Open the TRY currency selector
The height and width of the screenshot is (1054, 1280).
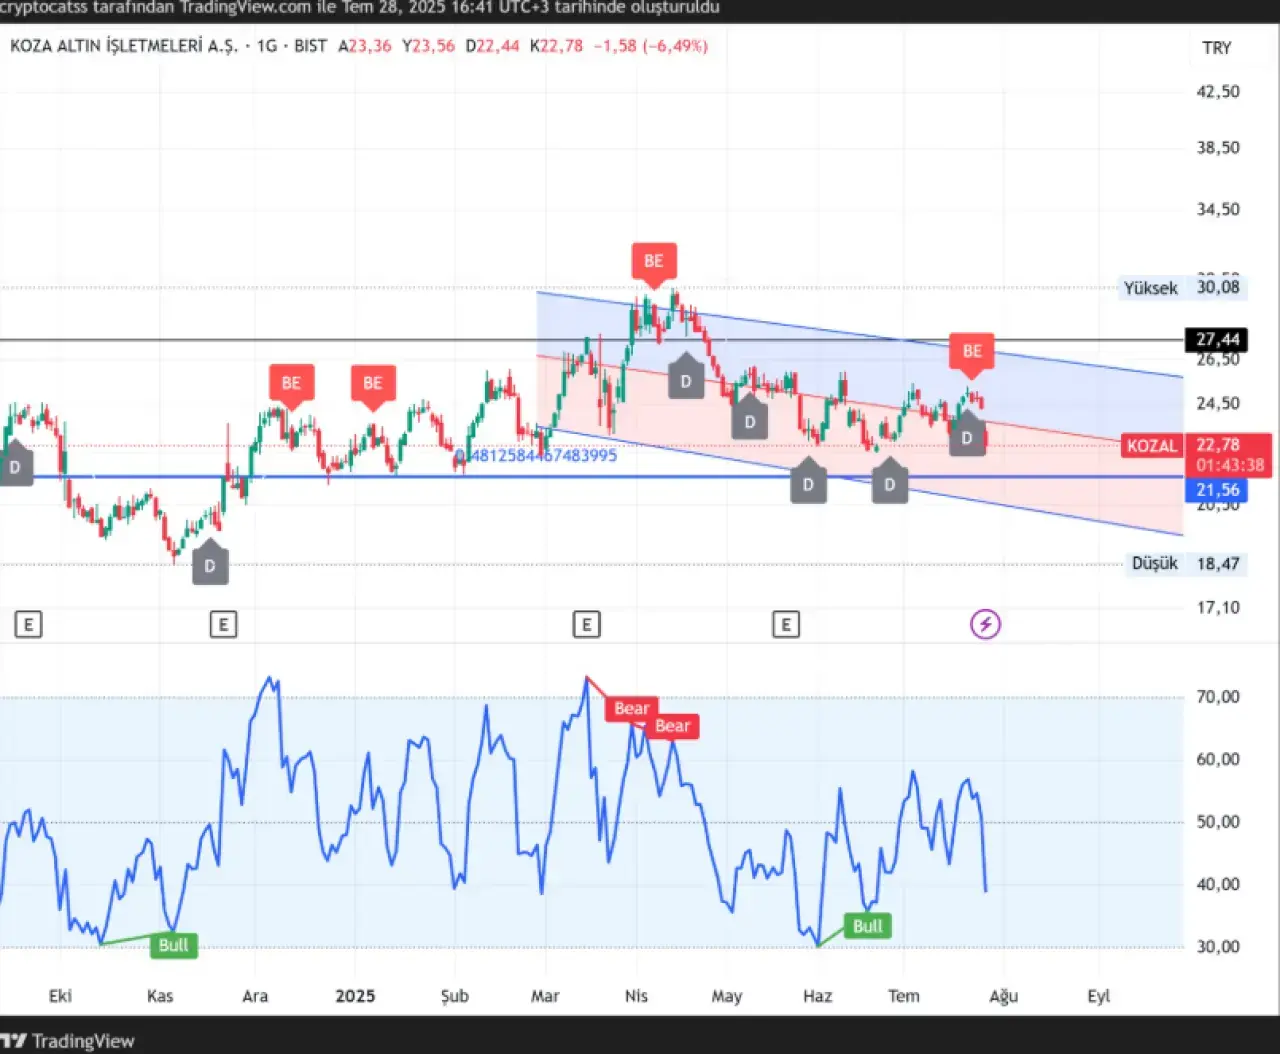tap(1216, 48)
